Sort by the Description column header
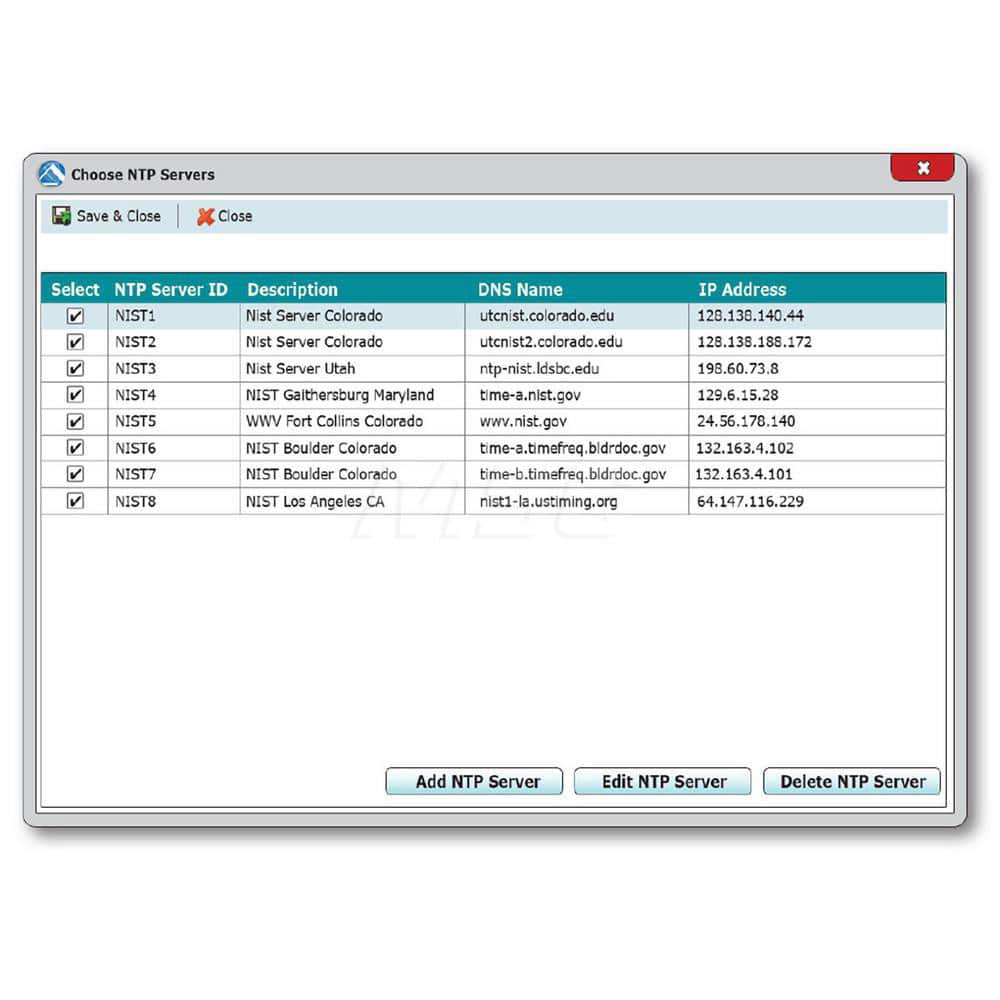The height and width of the screenshot is (1000, 1000). click(x=292, y=289)
